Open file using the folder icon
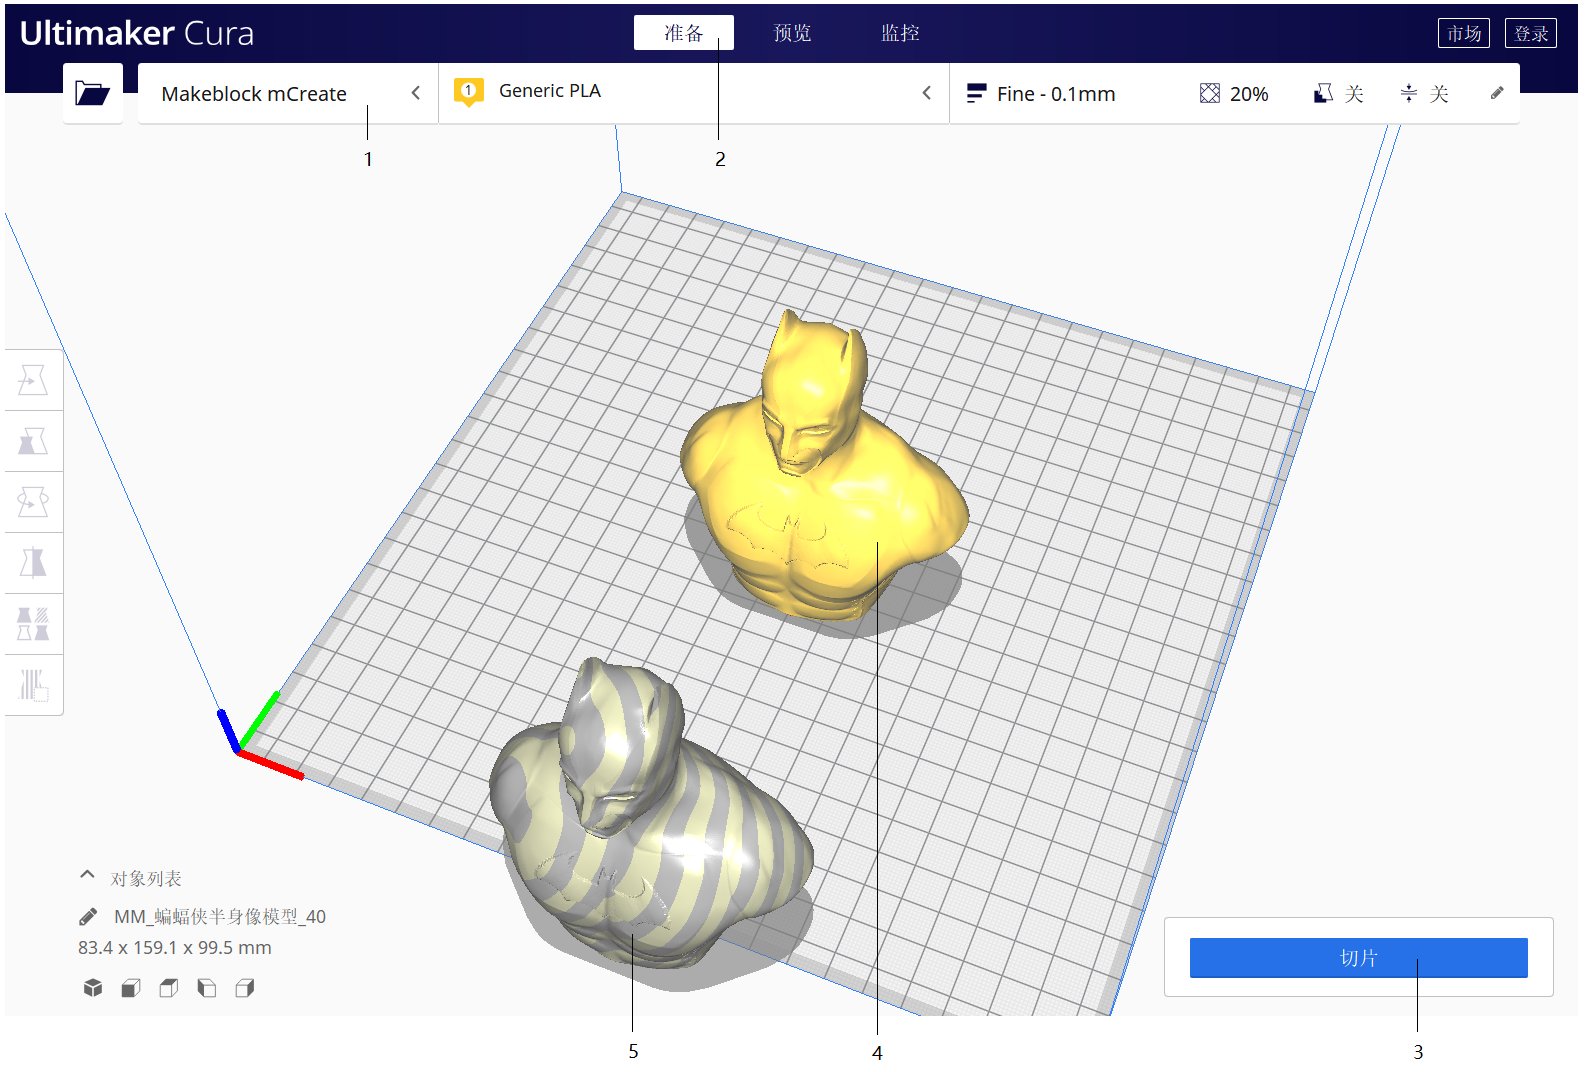The image size is (1585, 1072). [x=92, y=93]
